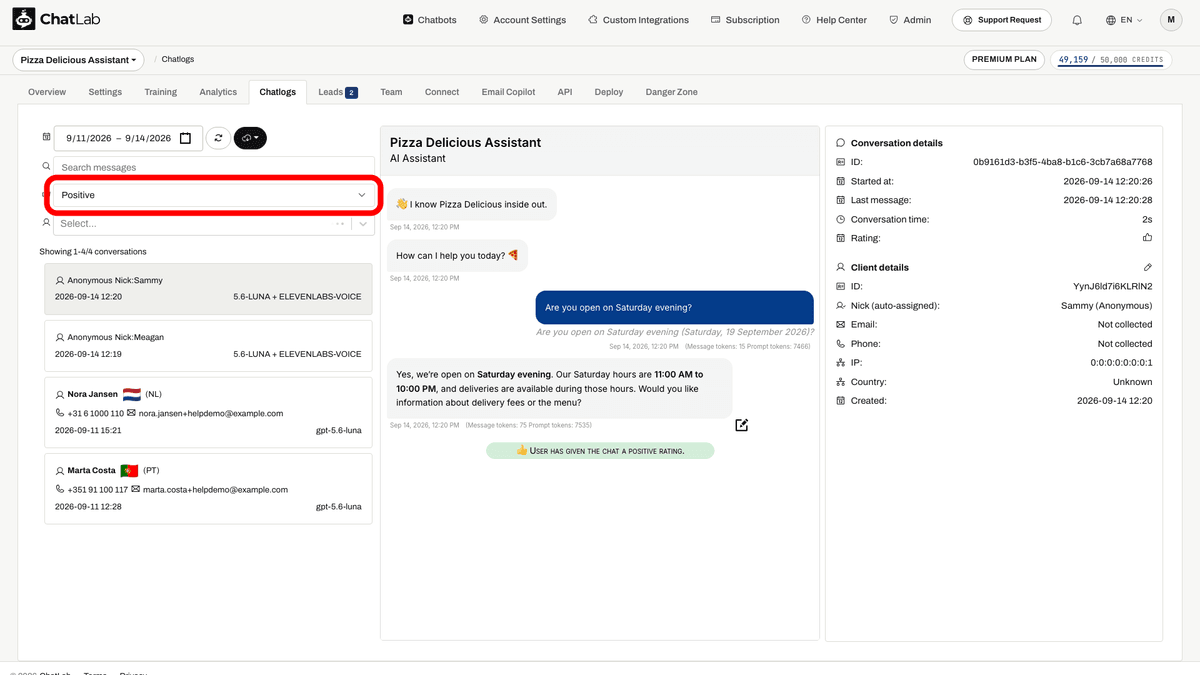
Task: Switch to the Training tab
Action: pyautogui.click(x=160, y=92)
